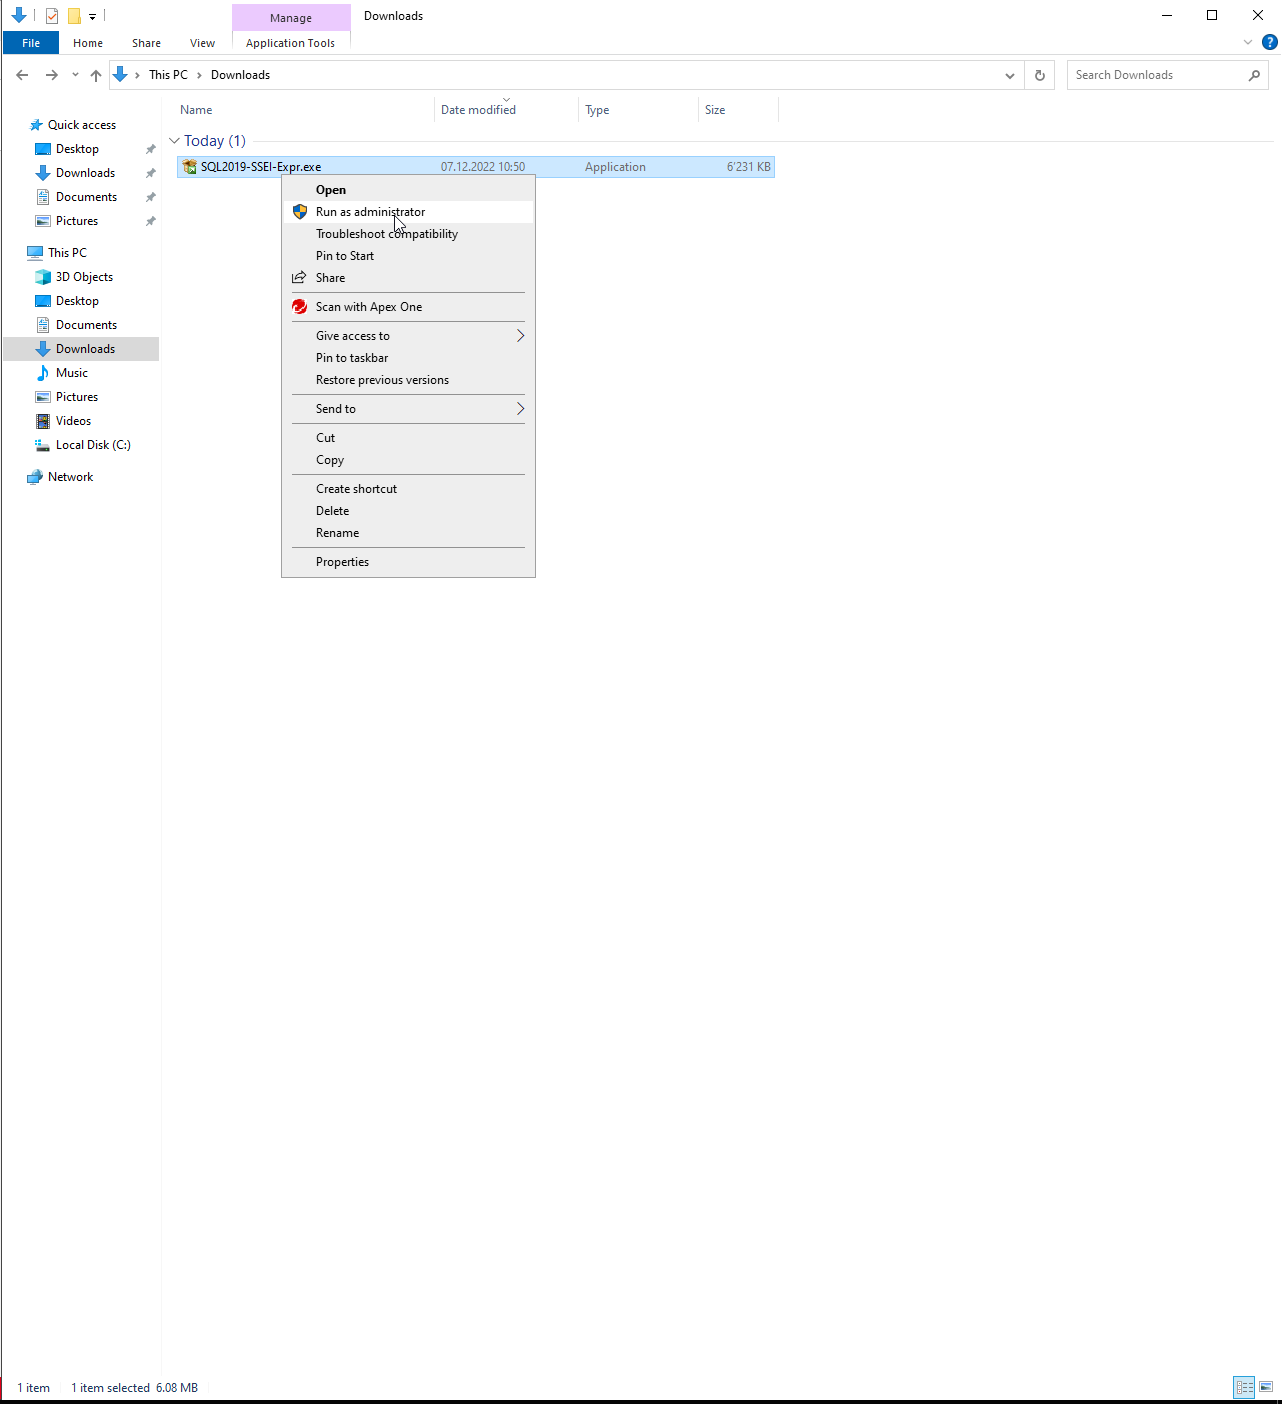Viewport: 1282px width, 1404px height.
Task: Switch to Large icons view in status bar
Action: pos(1266,1387)
